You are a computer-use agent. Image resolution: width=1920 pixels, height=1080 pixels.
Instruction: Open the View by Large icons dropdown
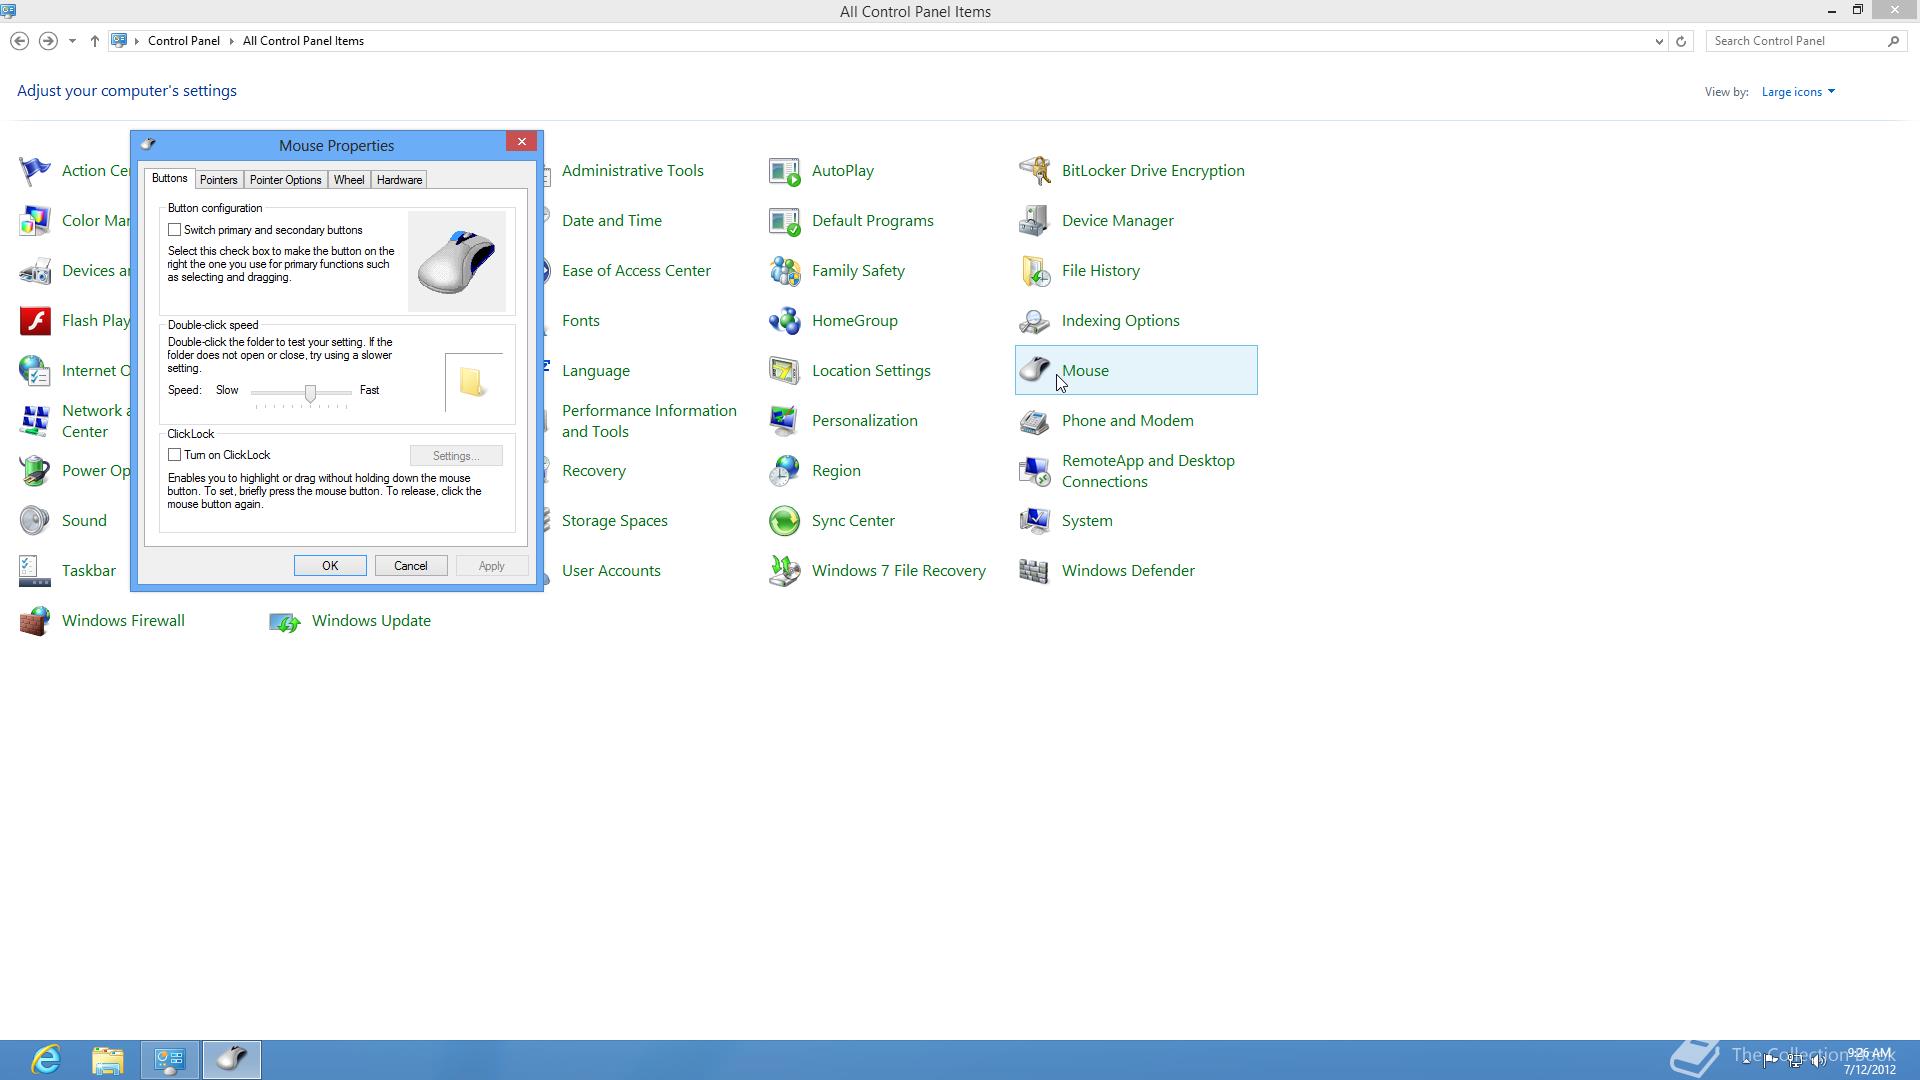click(1798, 92)
